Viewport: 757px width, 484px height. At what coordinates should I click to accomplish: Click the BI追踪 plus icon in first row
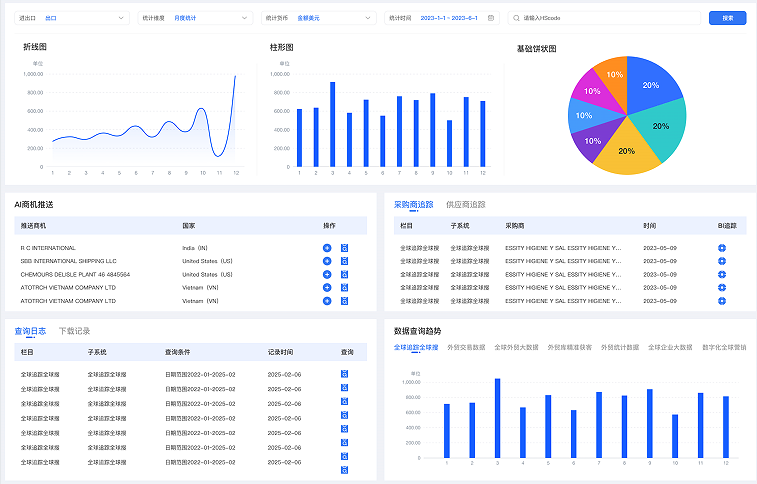[721, 247]
